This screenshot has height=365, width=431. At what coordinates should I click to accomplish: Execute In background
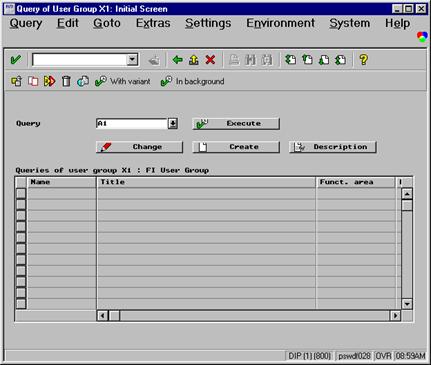tap(192, 81)
